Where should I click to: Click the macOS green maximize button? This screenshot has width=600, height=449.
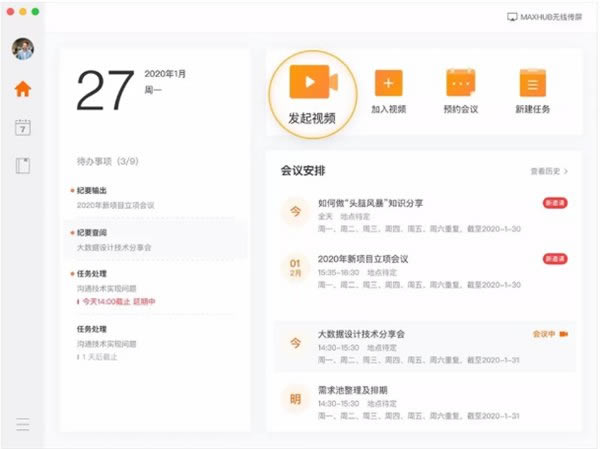35,12
